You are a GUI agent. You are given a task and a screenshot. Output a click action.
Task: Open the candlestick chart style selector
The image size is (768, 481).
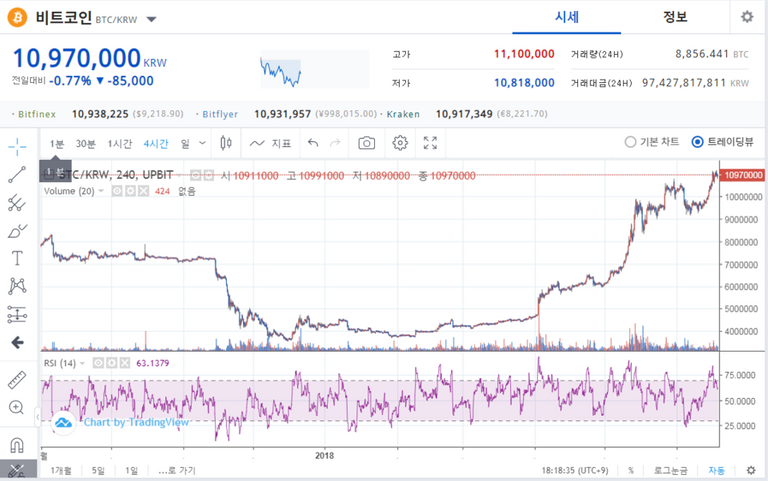(x=226, y=143)
